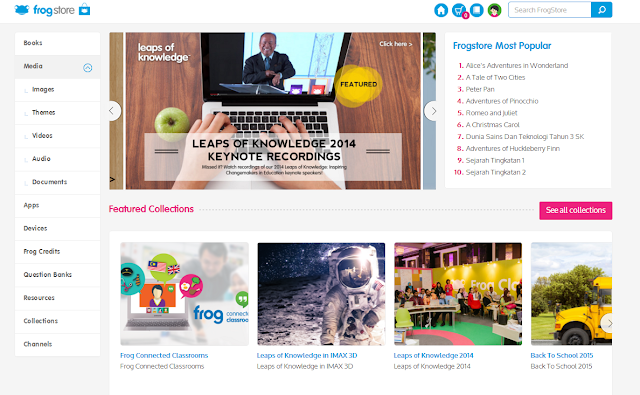Viewport: 640px width, 395px height.
Task: Open the library book icon in header
Action: click(477, 10)
